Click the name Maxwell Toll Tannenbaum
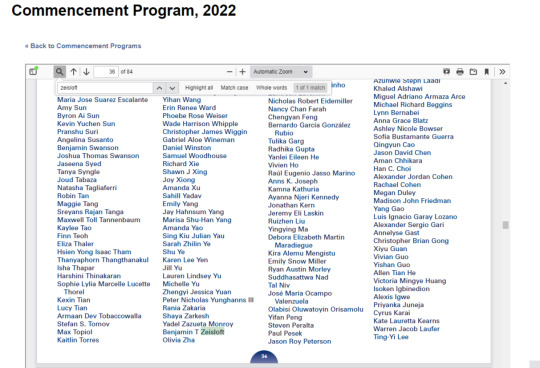 [99, 220]
